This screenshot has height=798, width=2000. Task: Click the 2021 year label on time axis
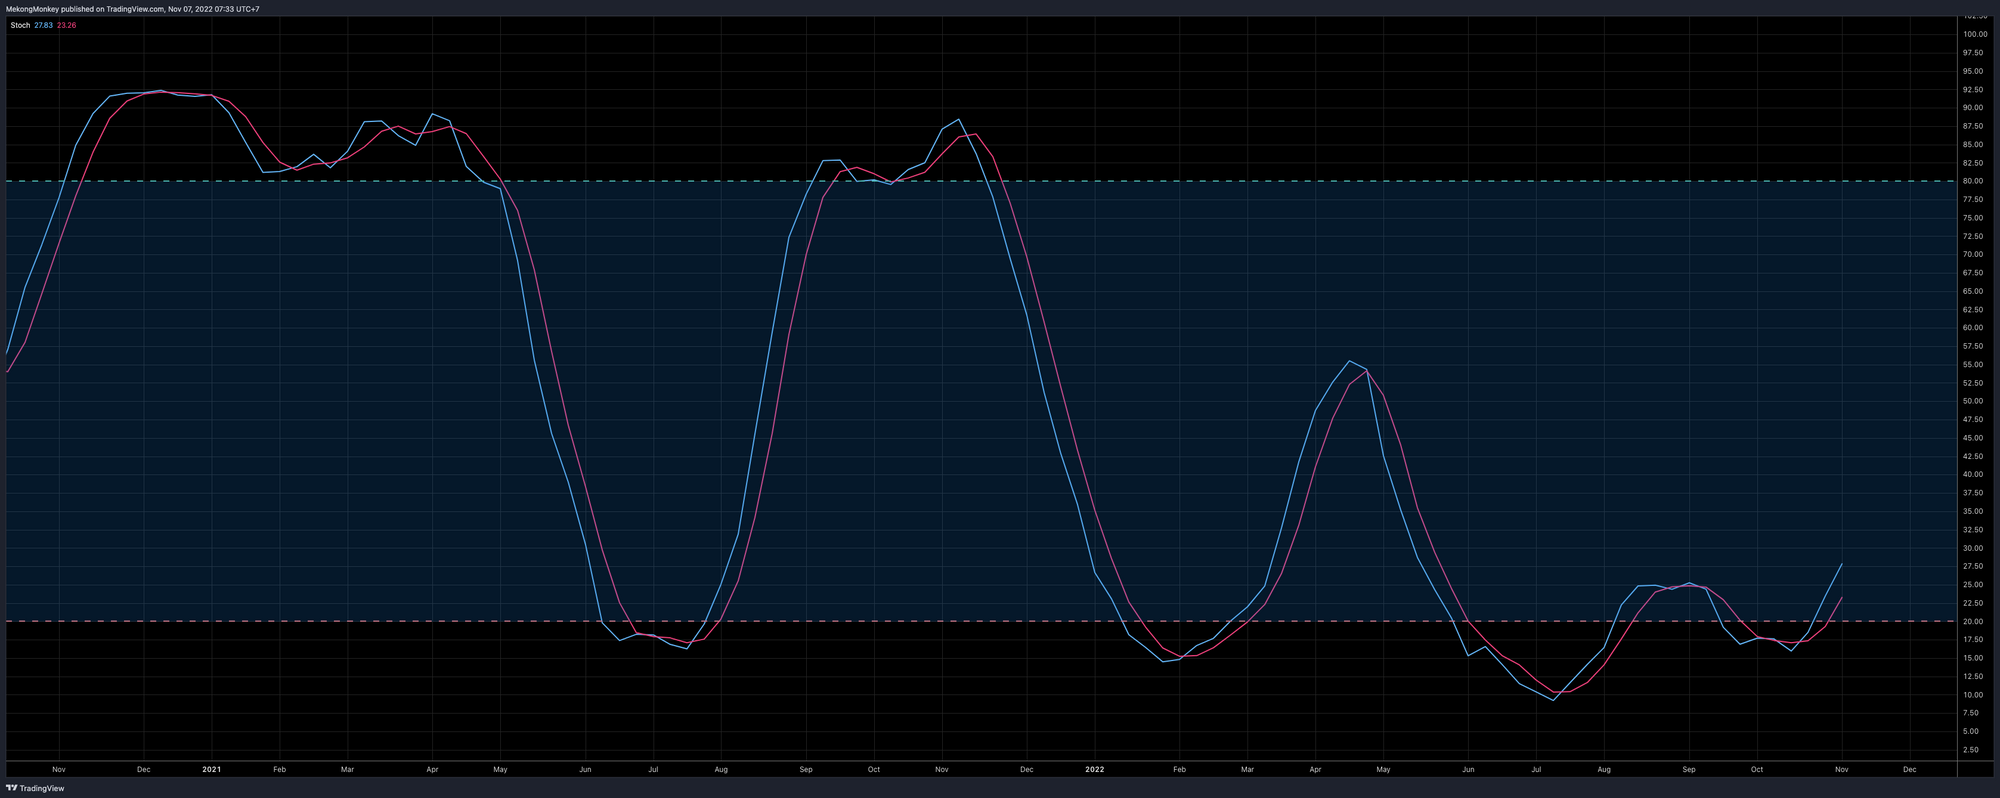pos(211,769)
